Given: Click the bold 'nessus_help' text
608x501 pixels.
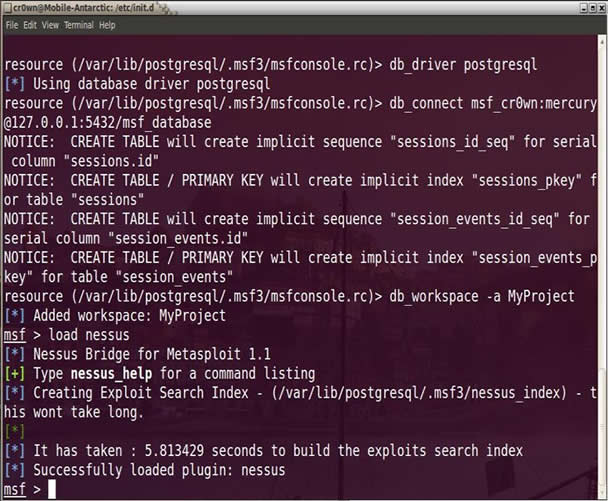Looking at the screenshot, I should point(111,374).
